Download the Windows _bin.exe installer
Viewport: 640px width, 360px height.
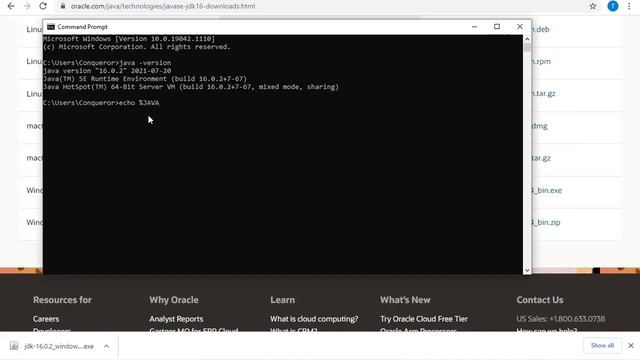[x=547, y=190]
